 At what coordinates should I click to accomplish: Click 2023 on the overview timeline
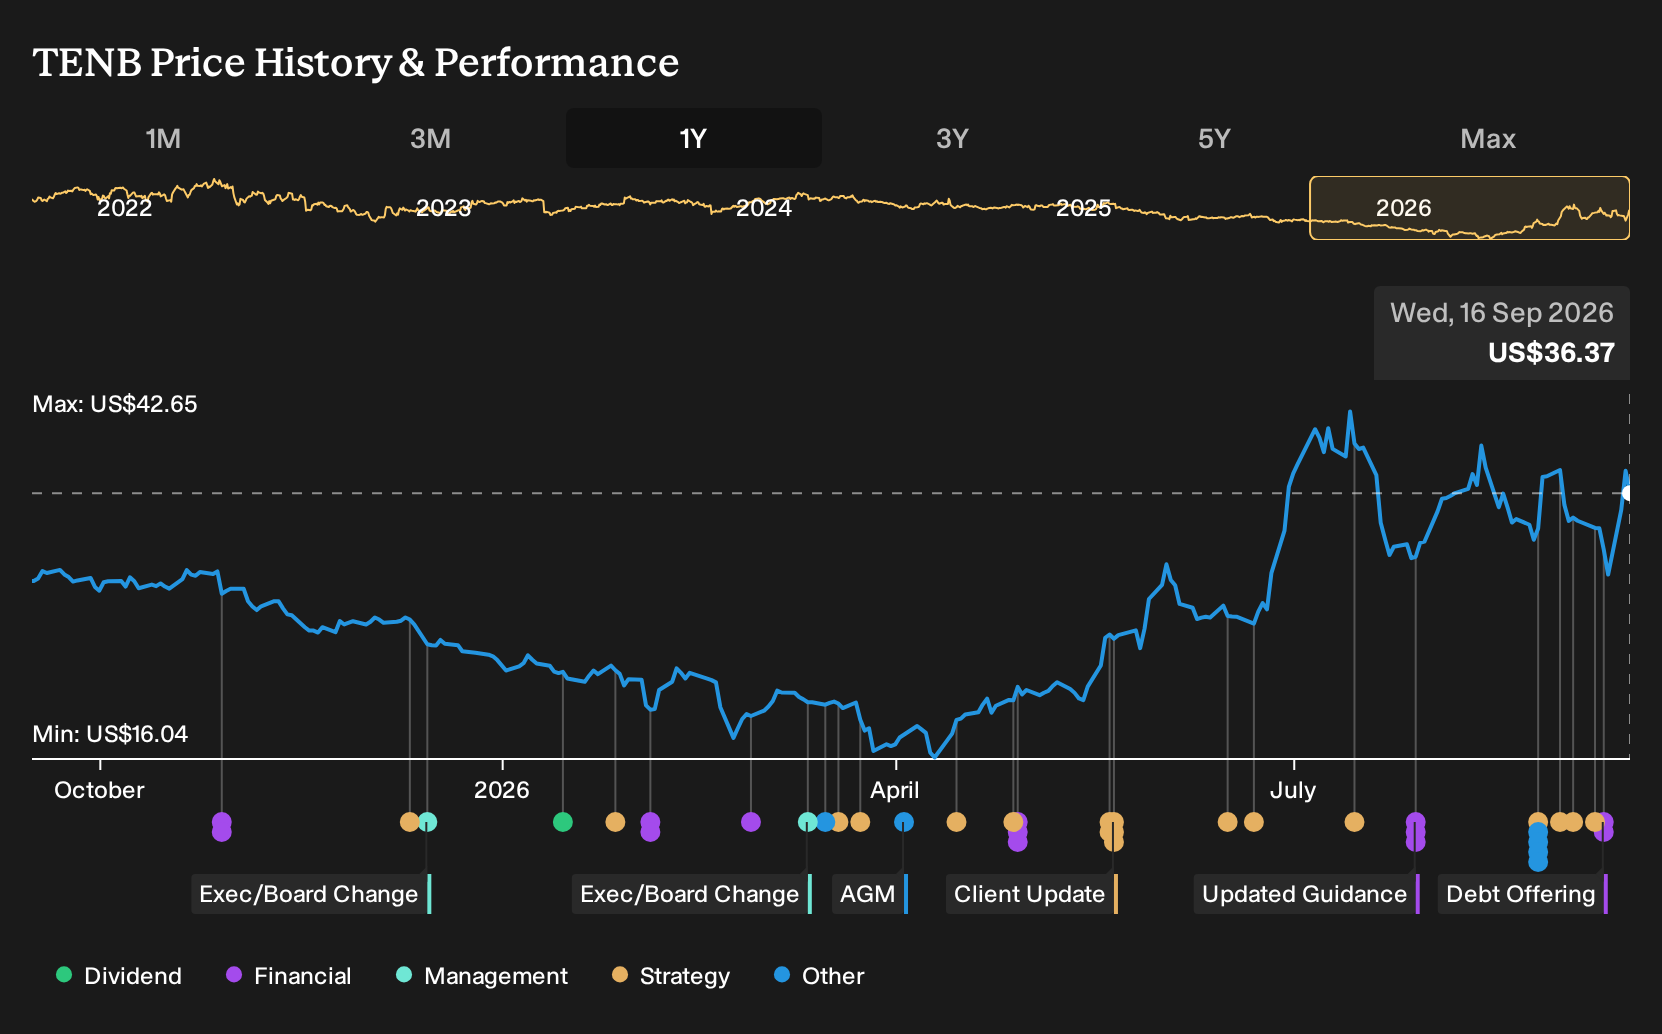tap(444, 208)
